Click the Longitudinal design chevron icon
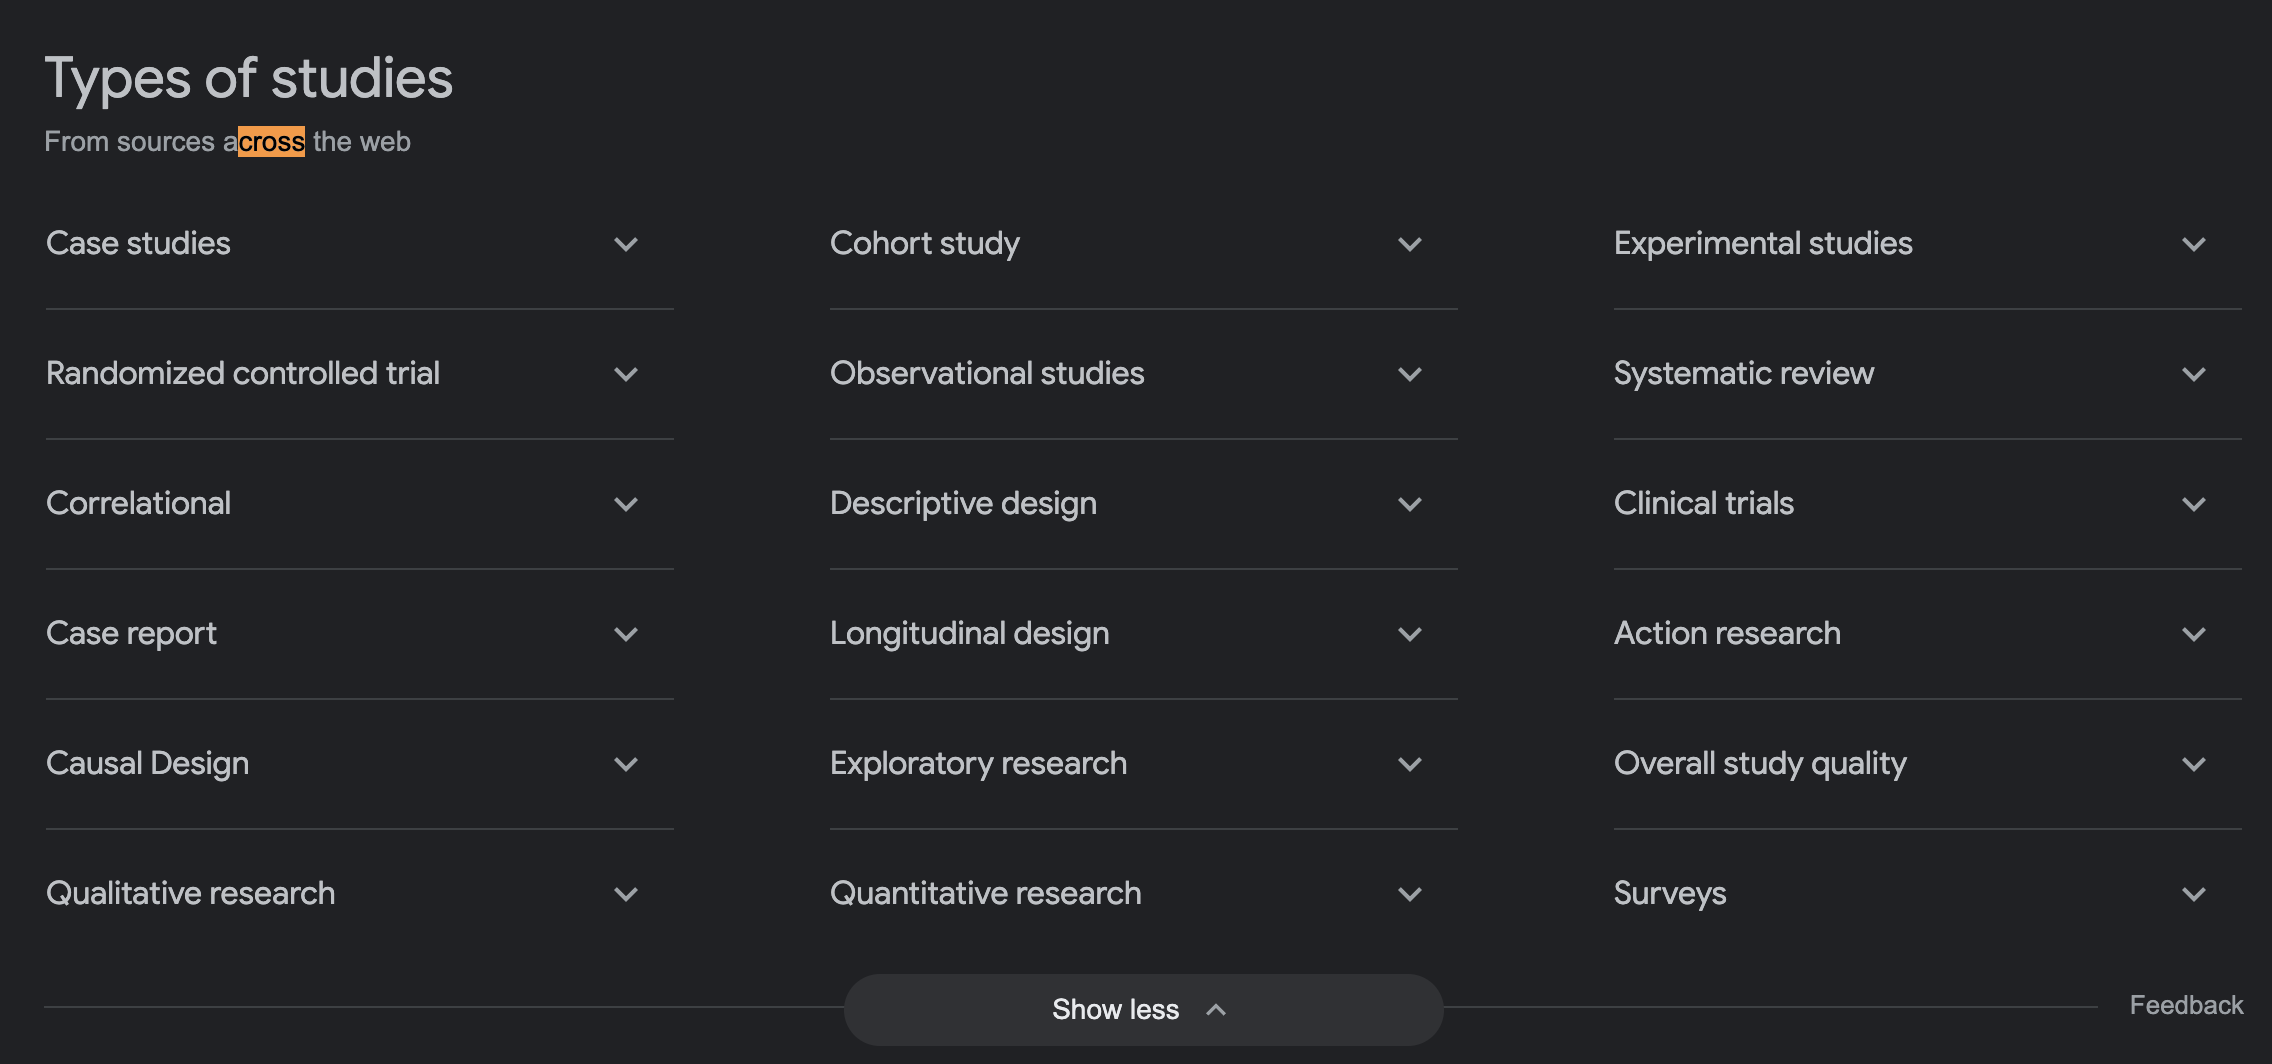Image resolution: width=2272 pixels, height=1064 pixels. coord(1410,634)
